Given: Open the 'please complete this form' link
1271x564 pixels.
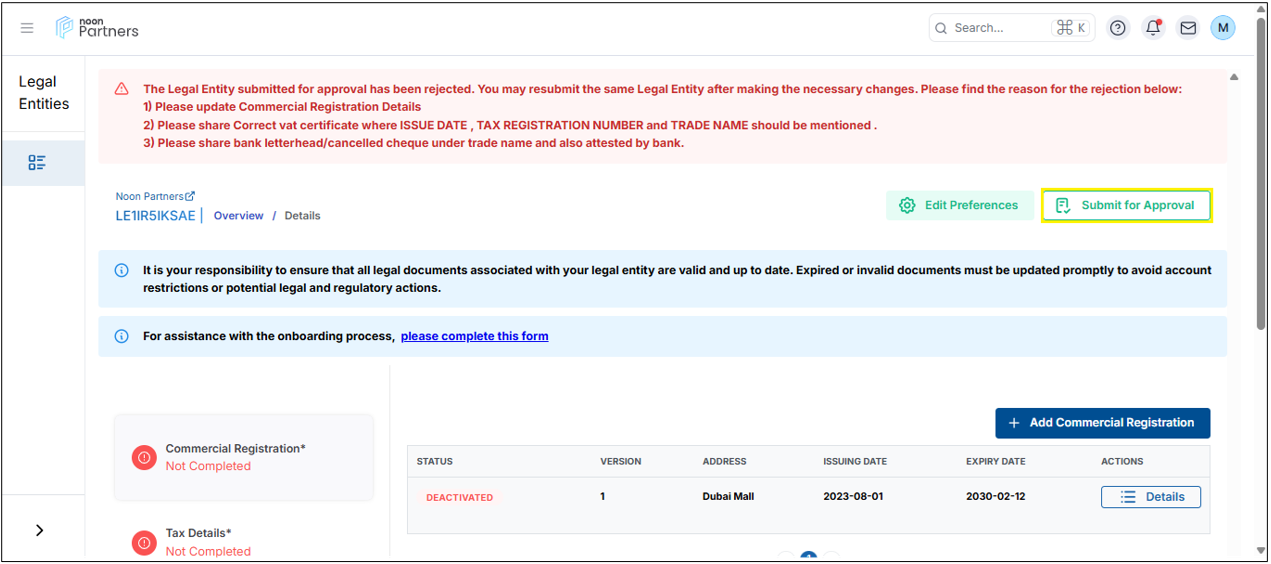Looking at the screenshot, I should click(x=474, y=336).
